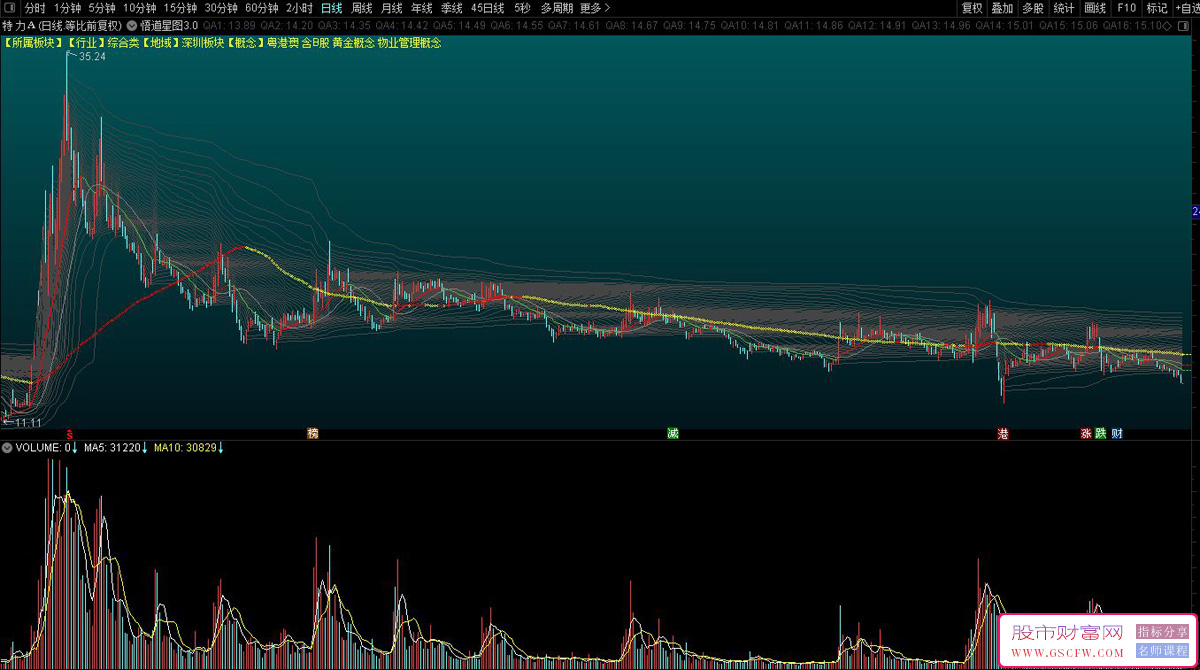Expand the VOLUME indicator settings arrow
1200x670 pixels.
[x=8, y=448]
